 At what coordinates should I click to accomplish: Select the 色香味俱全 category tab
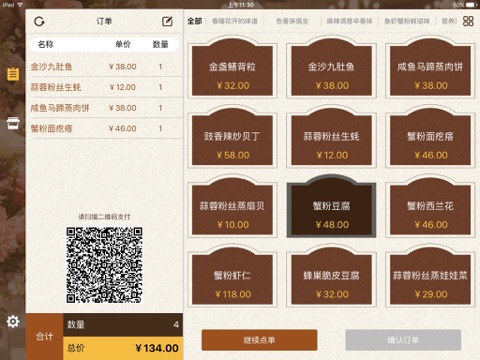292,21
